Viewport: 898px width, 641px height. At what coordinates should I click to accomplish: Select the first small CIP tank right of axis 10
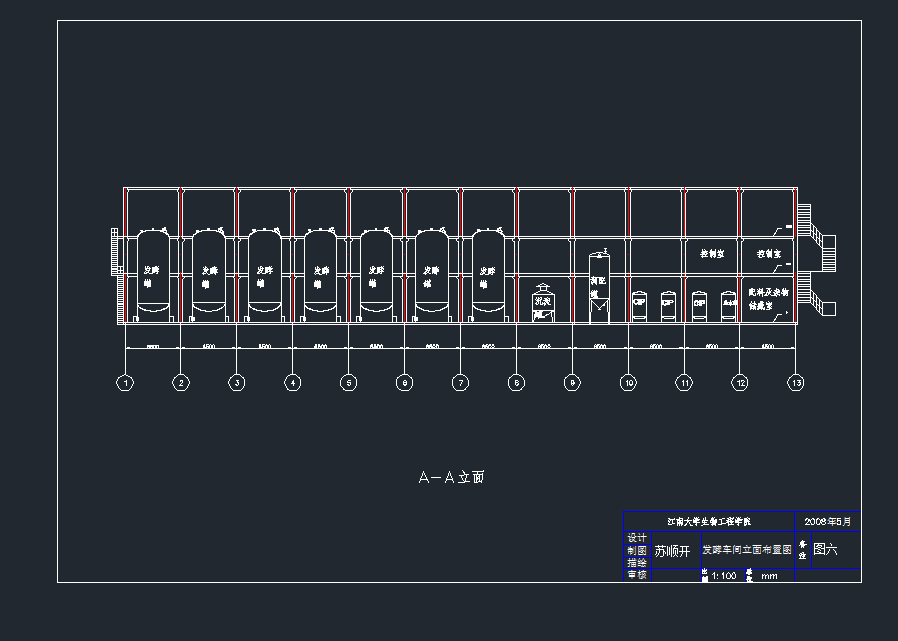click(x=639, y=304)
